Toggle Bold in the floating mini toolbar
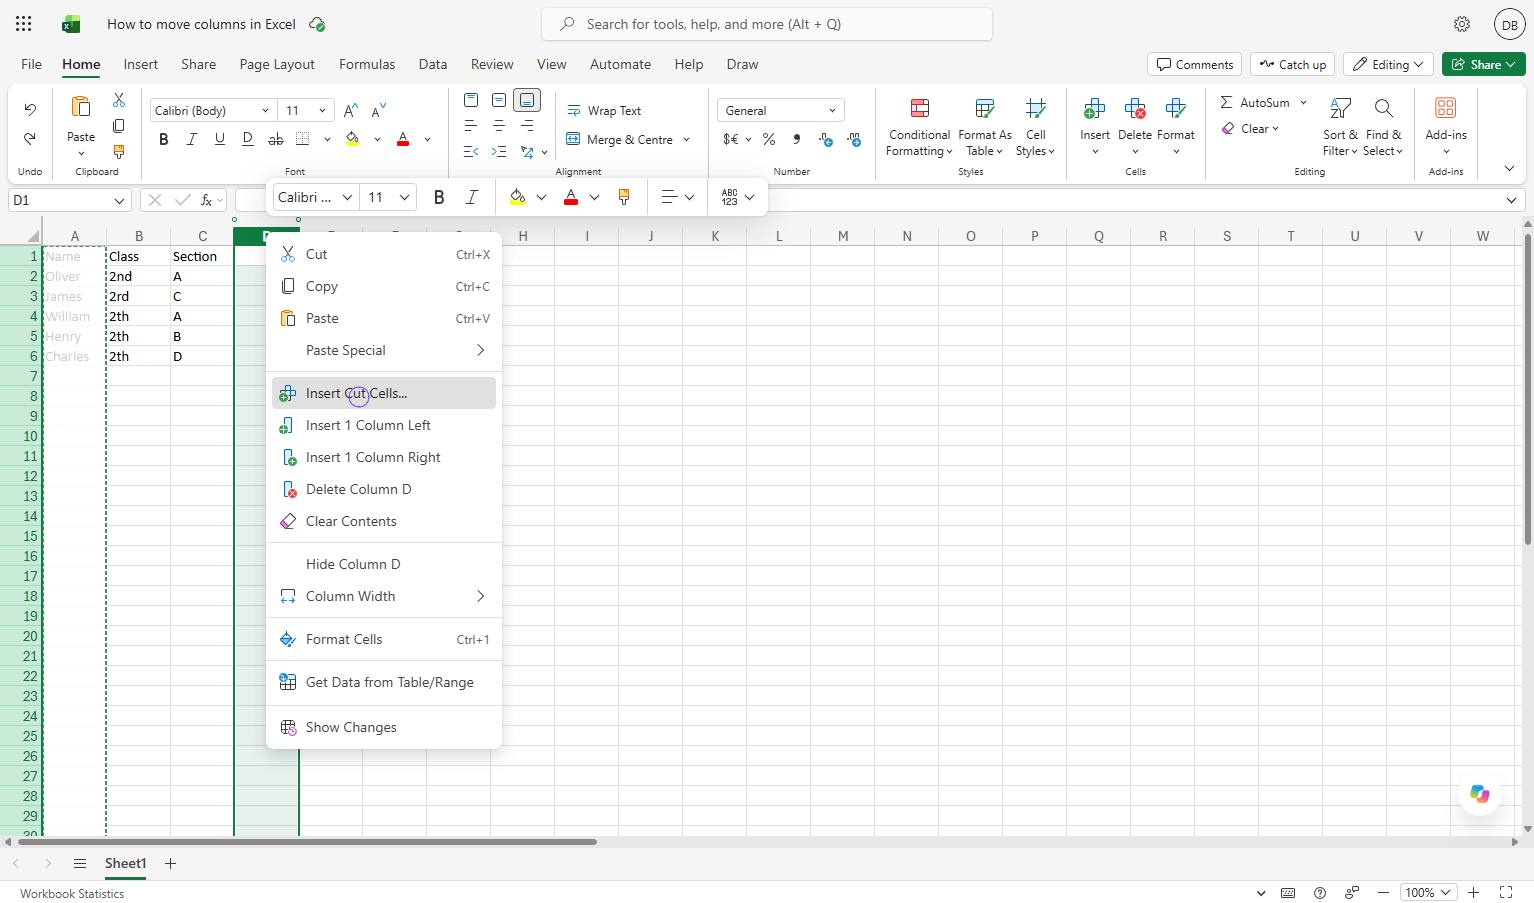Viewport: 1534px width, 903px height. click(x=439, y=197)
